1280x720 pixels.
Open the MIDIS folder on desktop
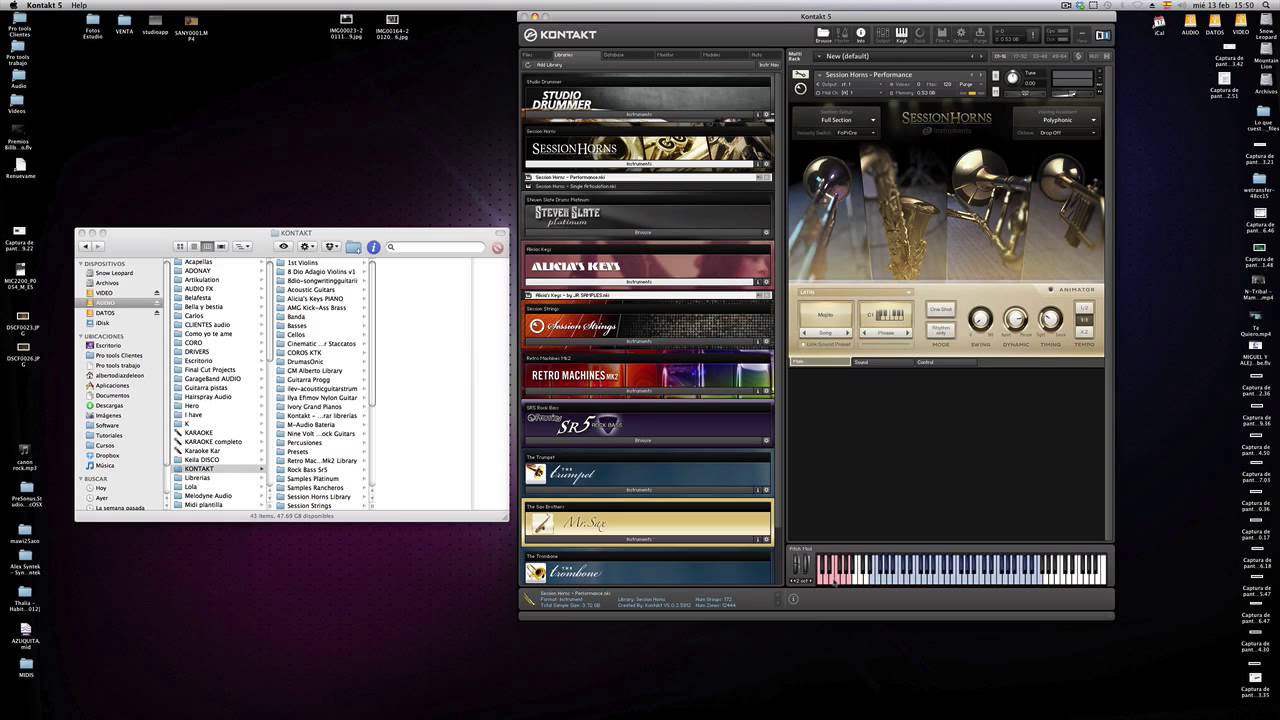coord(26,667)
